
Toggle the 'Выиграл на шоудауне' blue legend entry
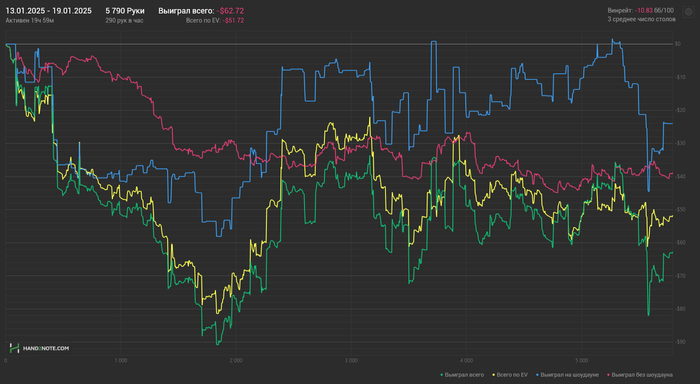coord(567,375)
